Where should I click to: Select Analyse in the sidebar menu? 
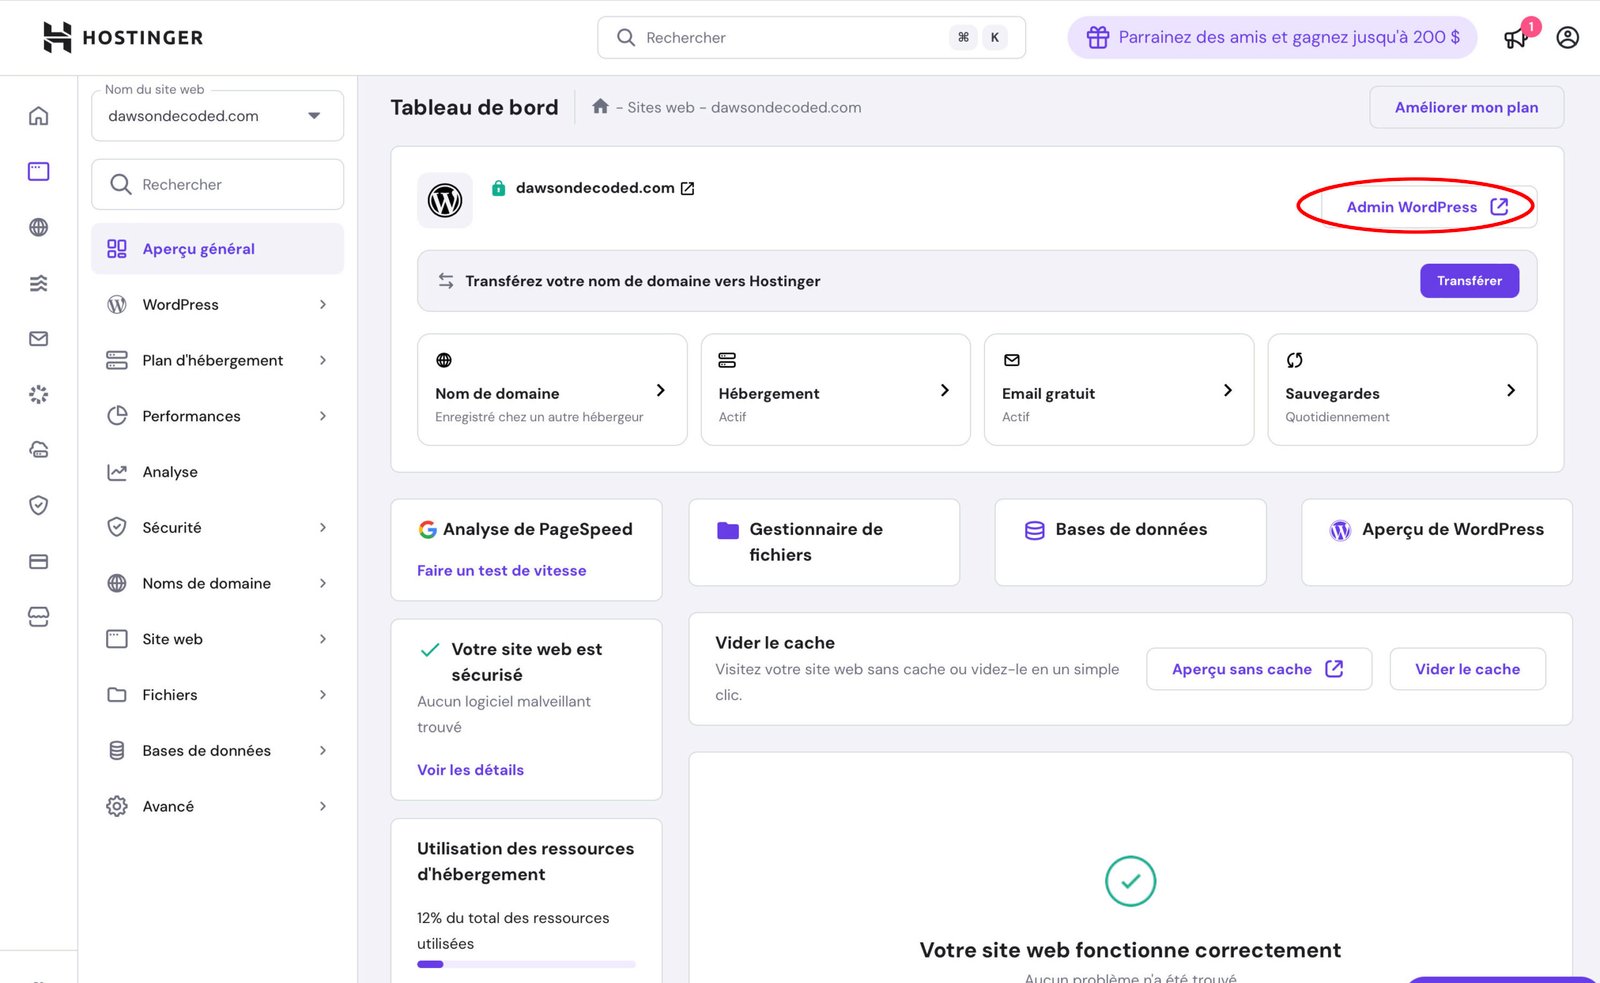(170, 472)
